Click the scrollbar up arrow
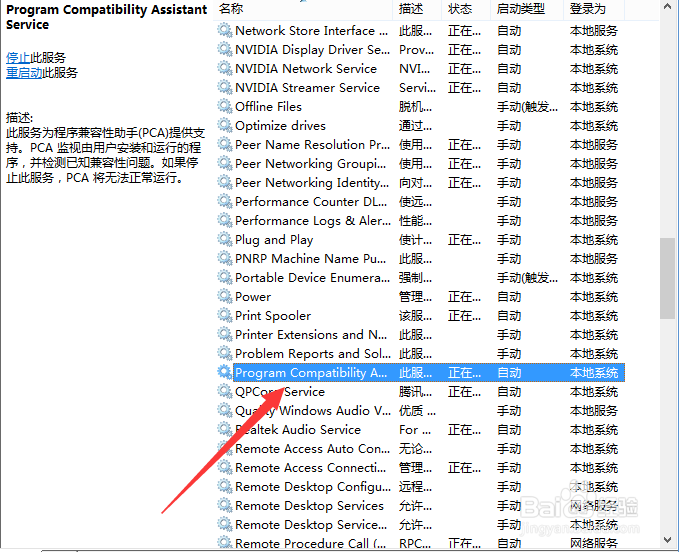The width and height of the screenshot is (679, 552). 668,6
